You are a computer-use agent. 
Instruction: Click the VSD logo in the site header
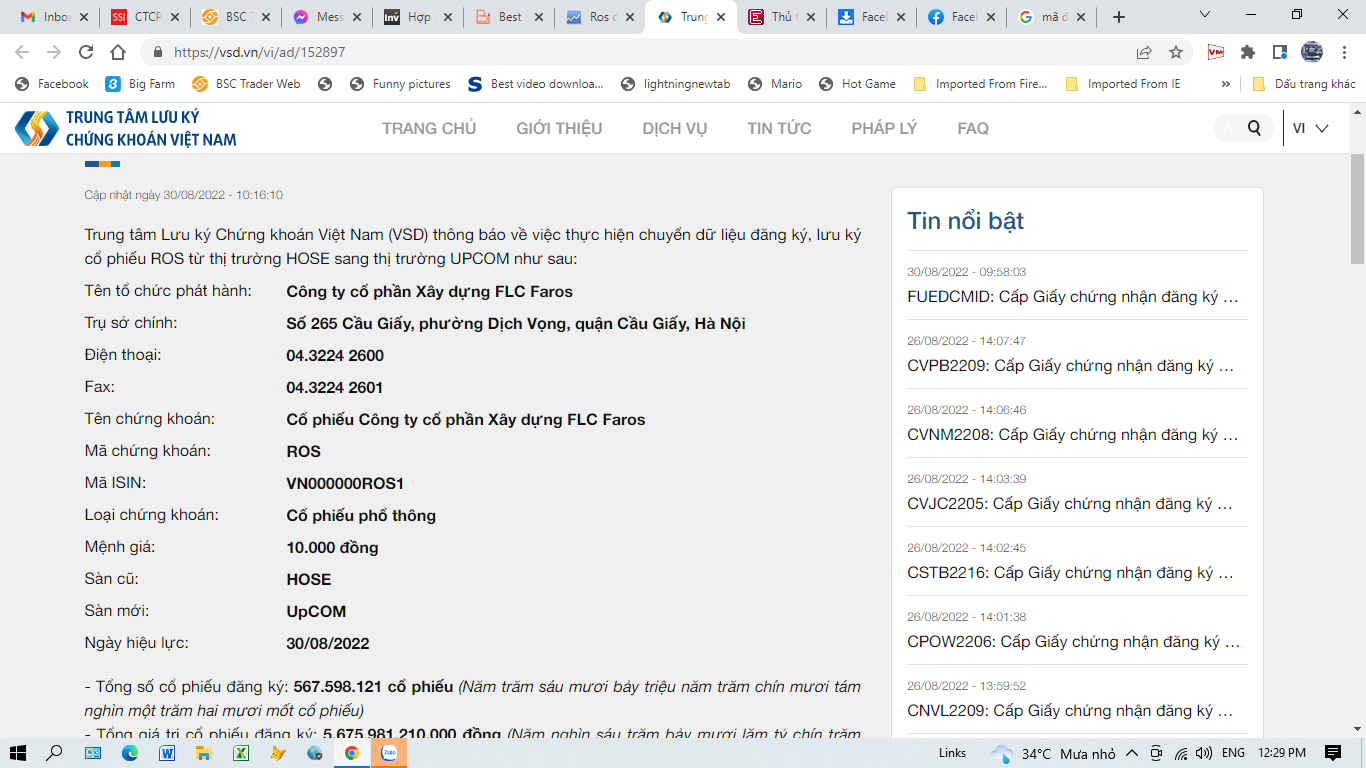125,128
